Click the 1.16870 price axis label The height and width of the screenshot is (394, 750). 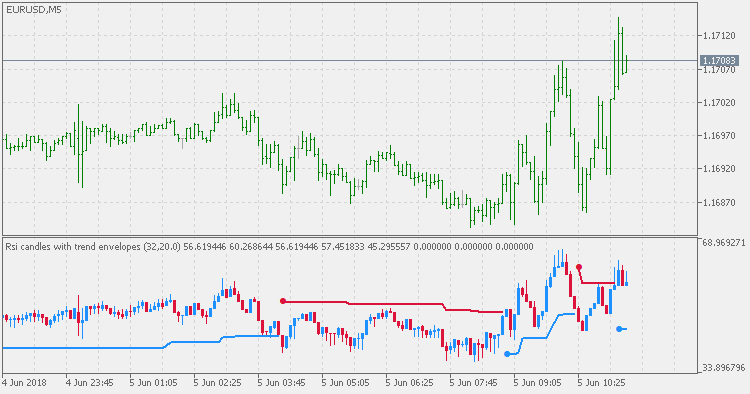[719, 203]
